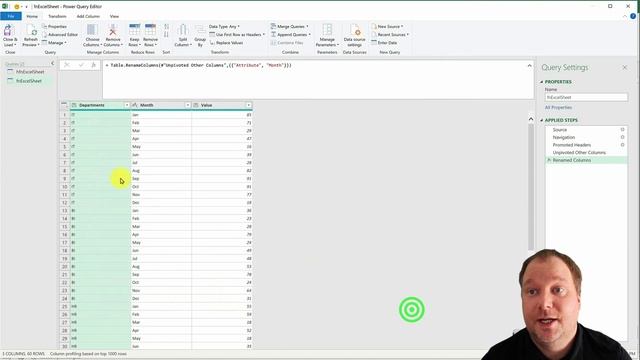Open the Merge Queries dropdown
Screen dimensions: 640x360
coord(290,27)
